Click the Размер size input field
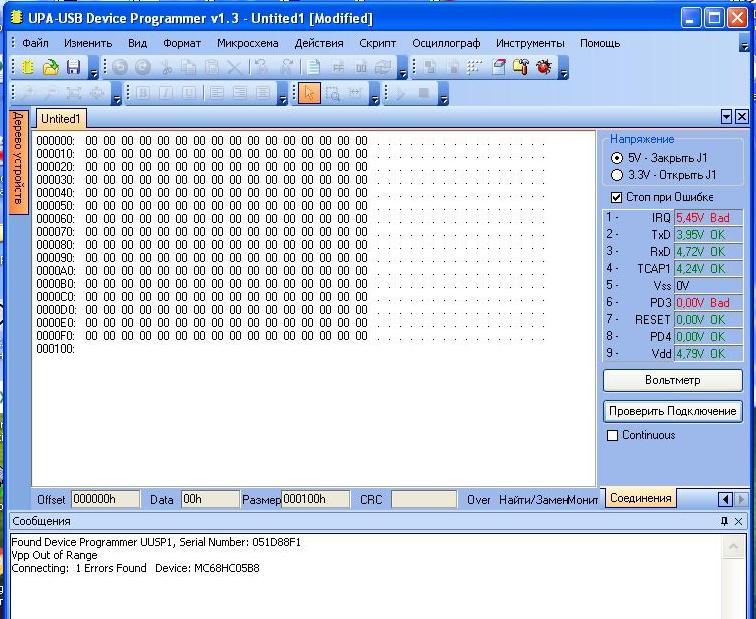 point(316,499)
